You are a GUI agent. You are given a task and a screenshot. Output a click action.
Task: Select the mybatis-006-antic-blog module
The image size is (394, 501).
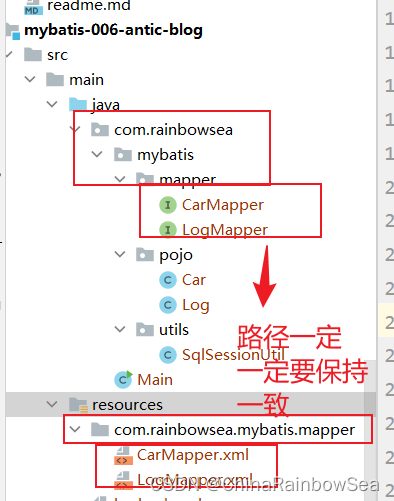coord(113,30)
